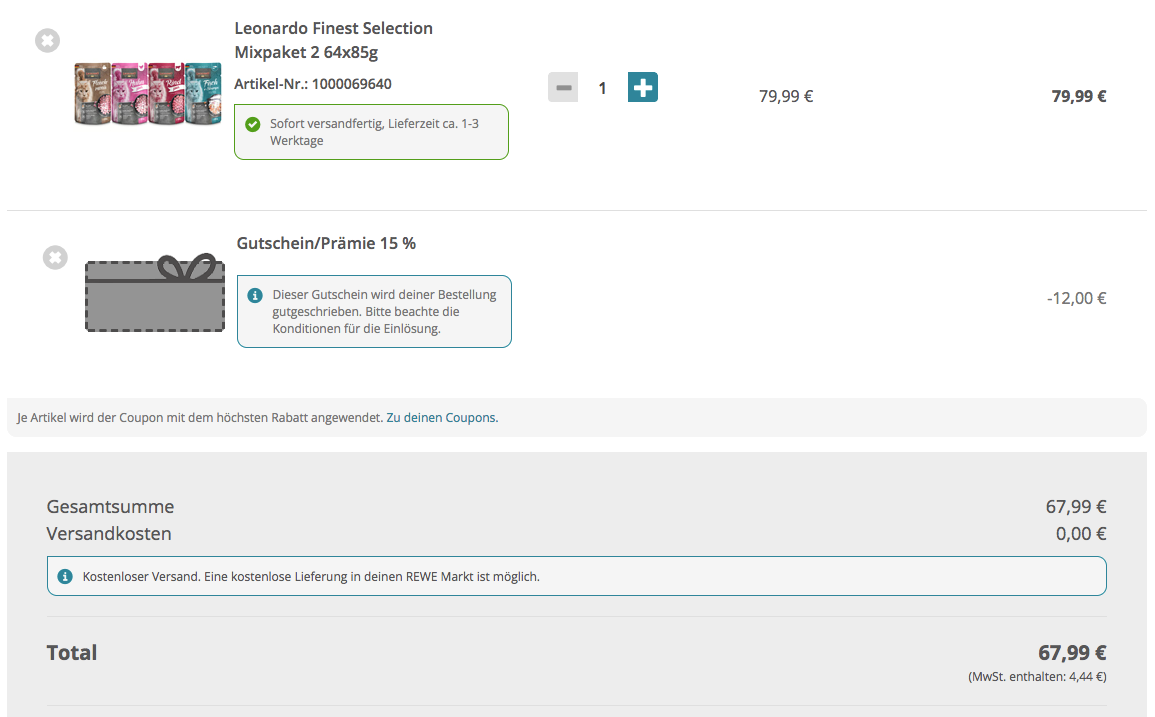
Task: Open the Leonardo Finest Selection product thumbnail
Action: click(148, 94)
